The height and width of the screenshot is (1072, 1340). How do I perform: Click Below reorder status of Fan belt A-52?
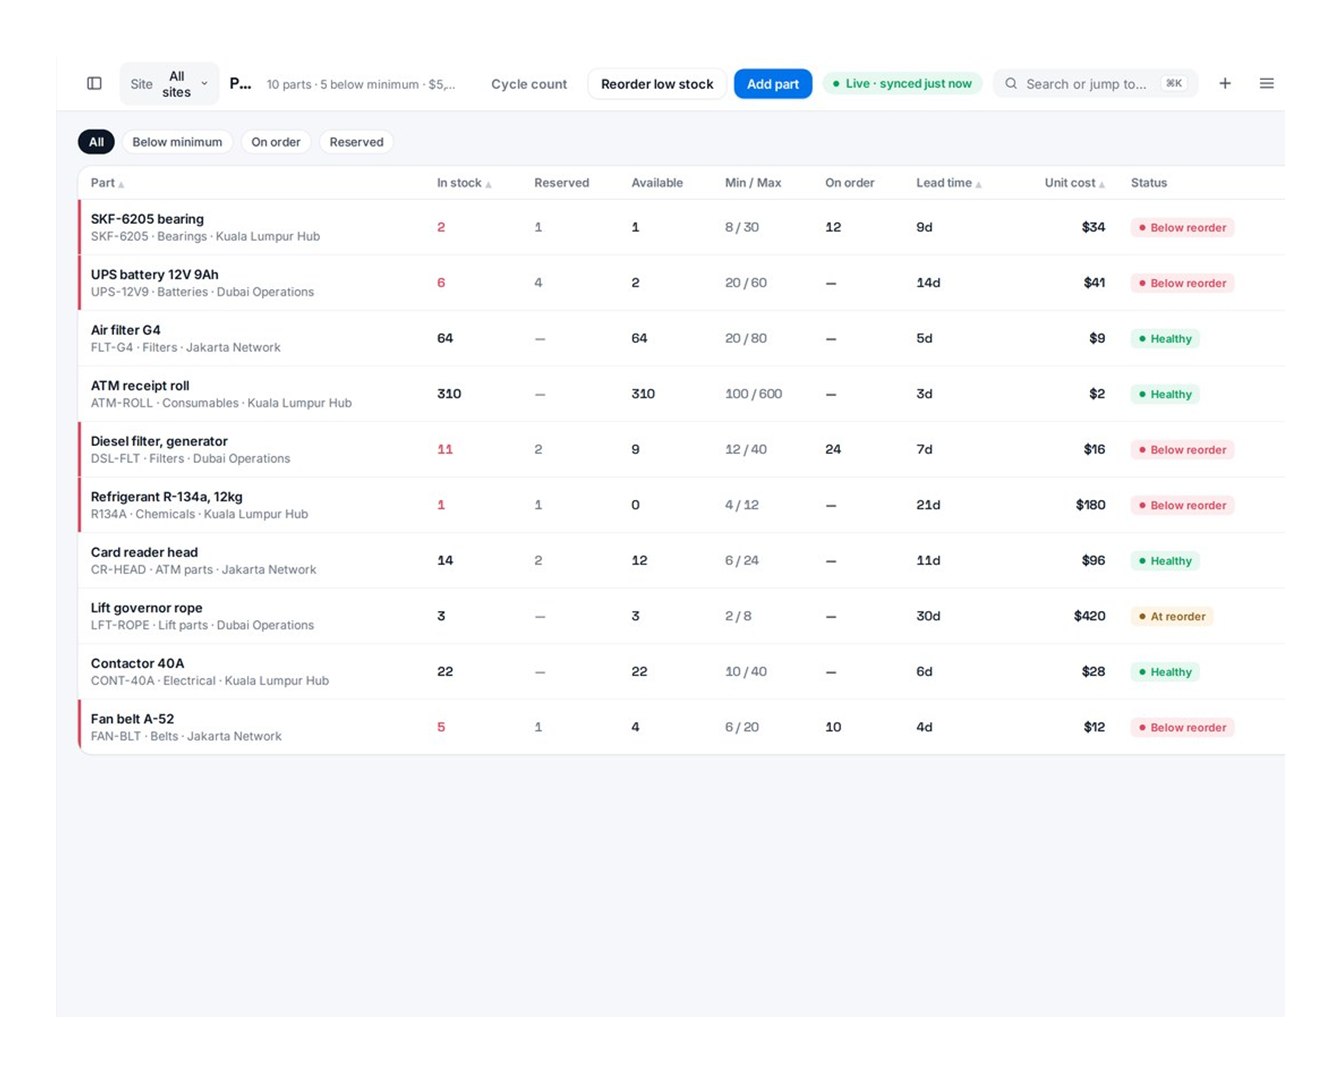pos(1182,728)
